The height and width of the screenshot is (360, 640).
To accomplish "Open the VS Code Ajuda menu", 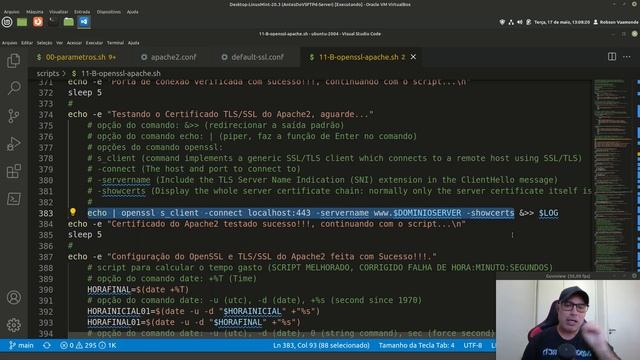I will pos(133,43).
